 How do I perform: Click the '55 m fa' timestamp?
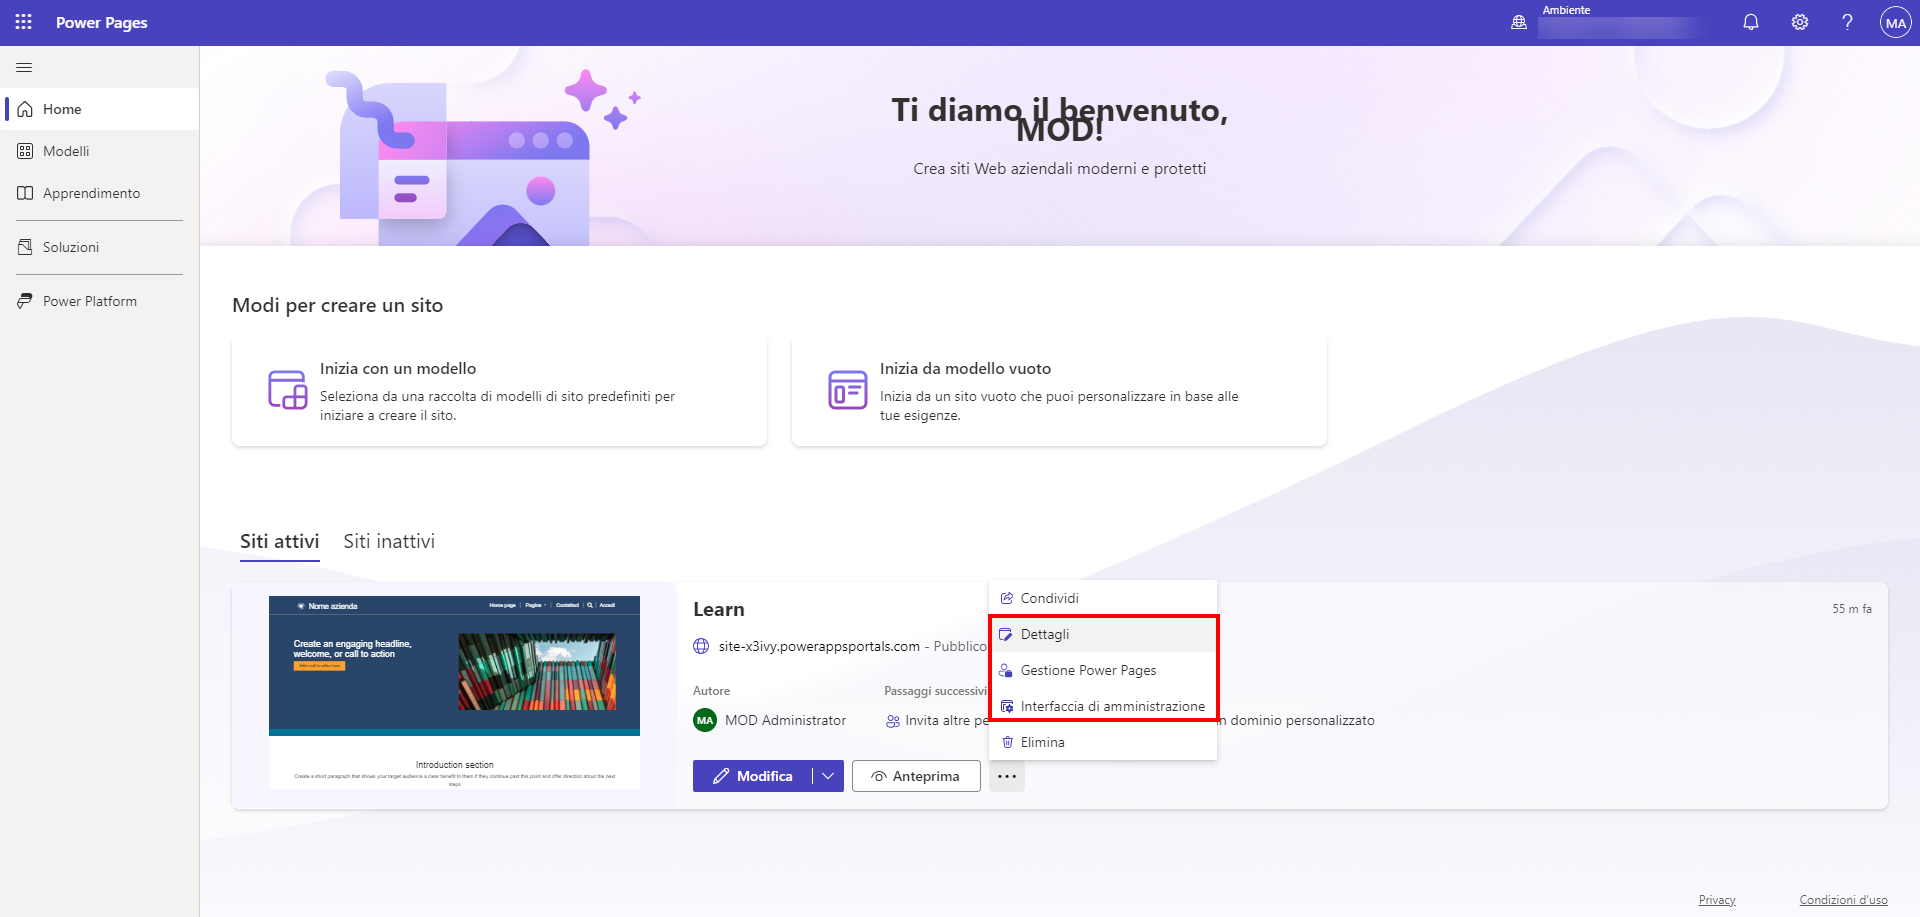[1852, 609]
